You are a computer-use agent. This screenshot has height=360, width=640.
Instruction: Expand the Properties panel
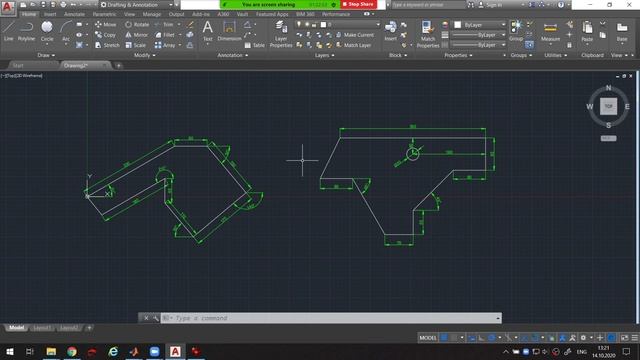(458, 55)
